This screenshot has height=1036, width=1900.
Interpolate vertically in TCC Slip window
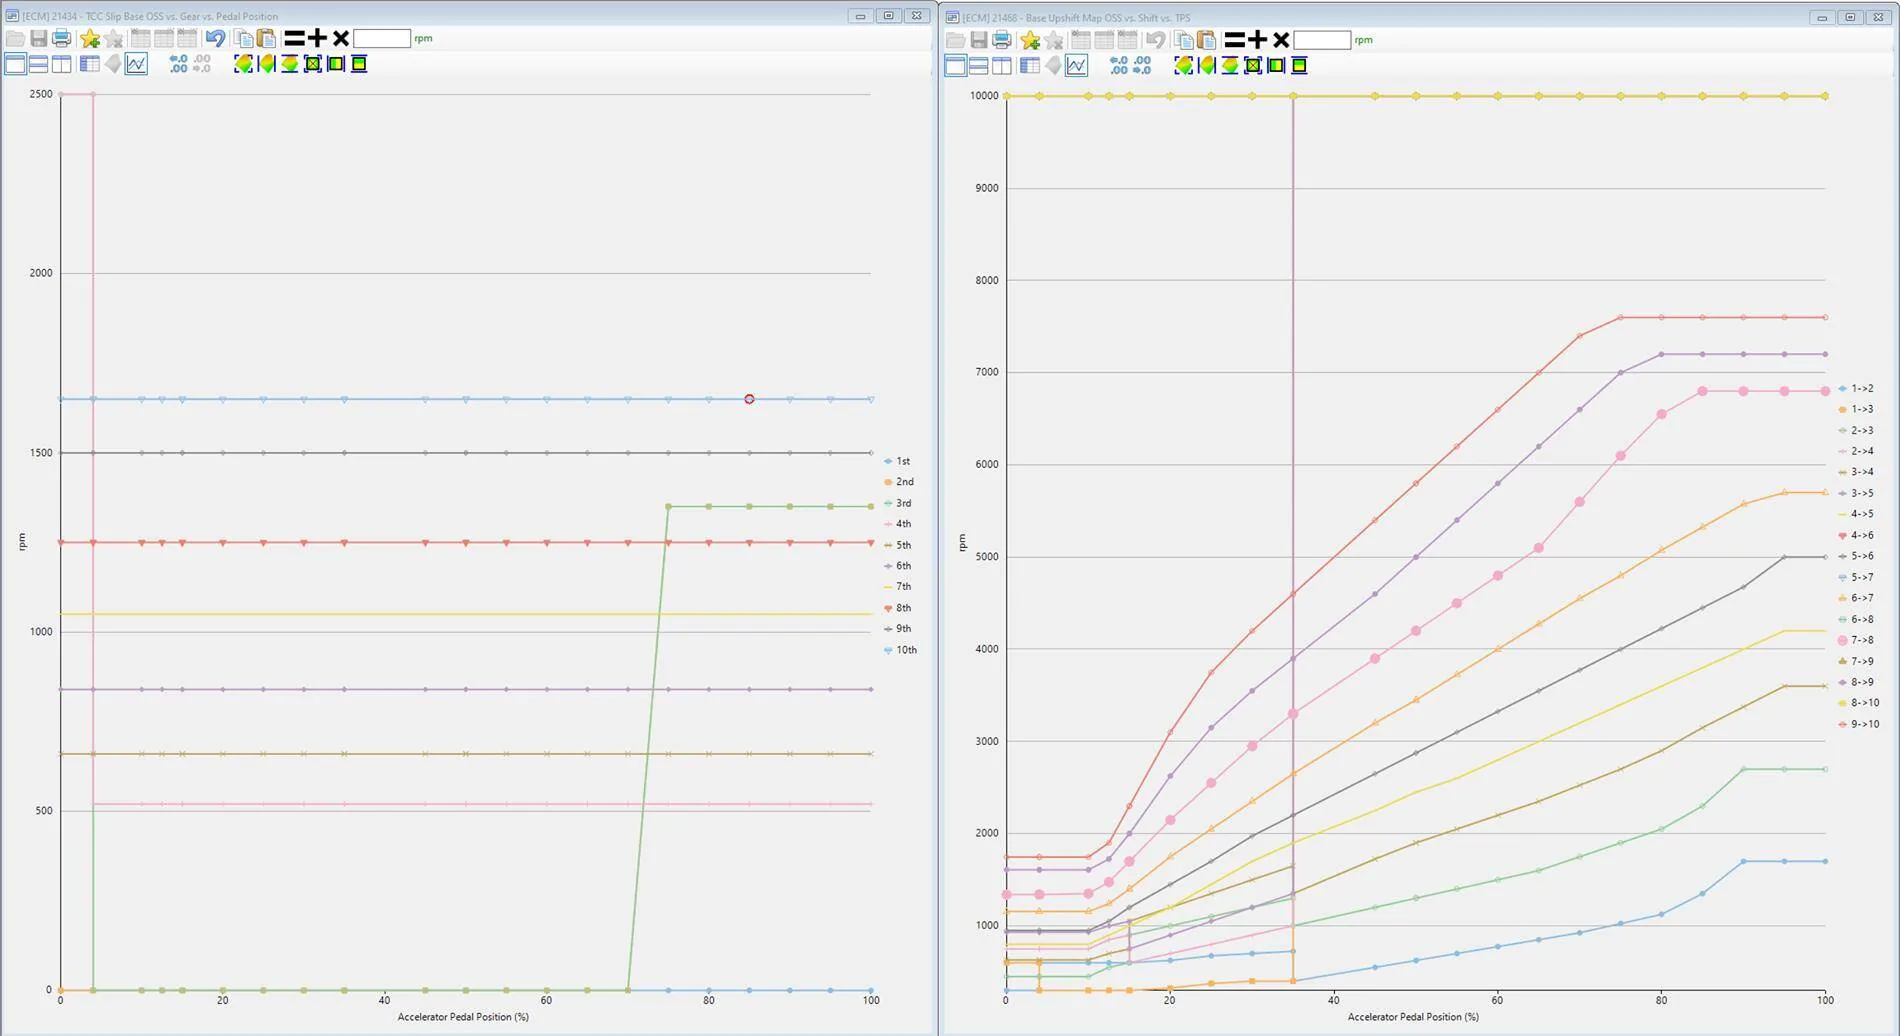[x=289, y=64]
